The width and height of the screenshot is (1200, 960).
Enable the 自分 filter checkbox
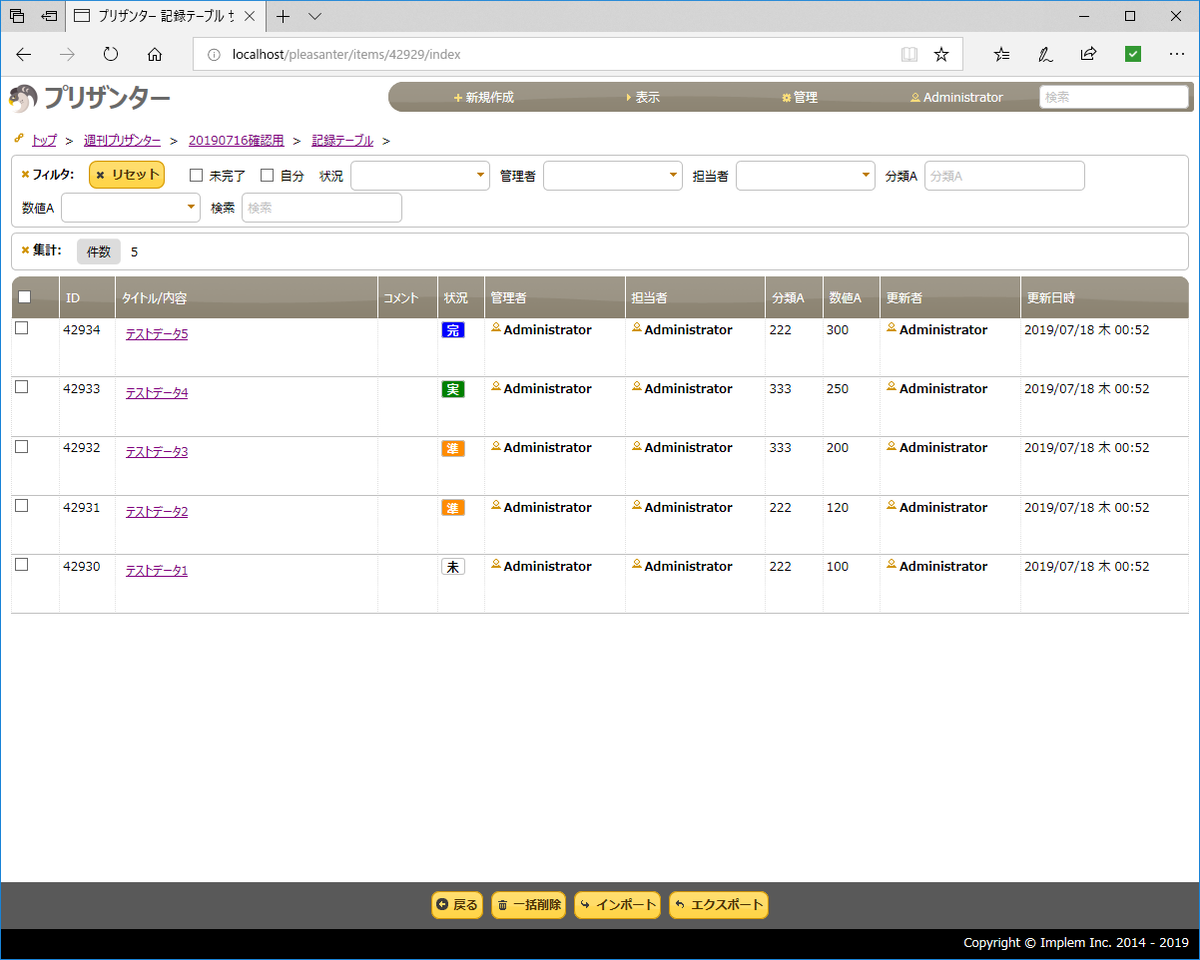tap(267, 175)
